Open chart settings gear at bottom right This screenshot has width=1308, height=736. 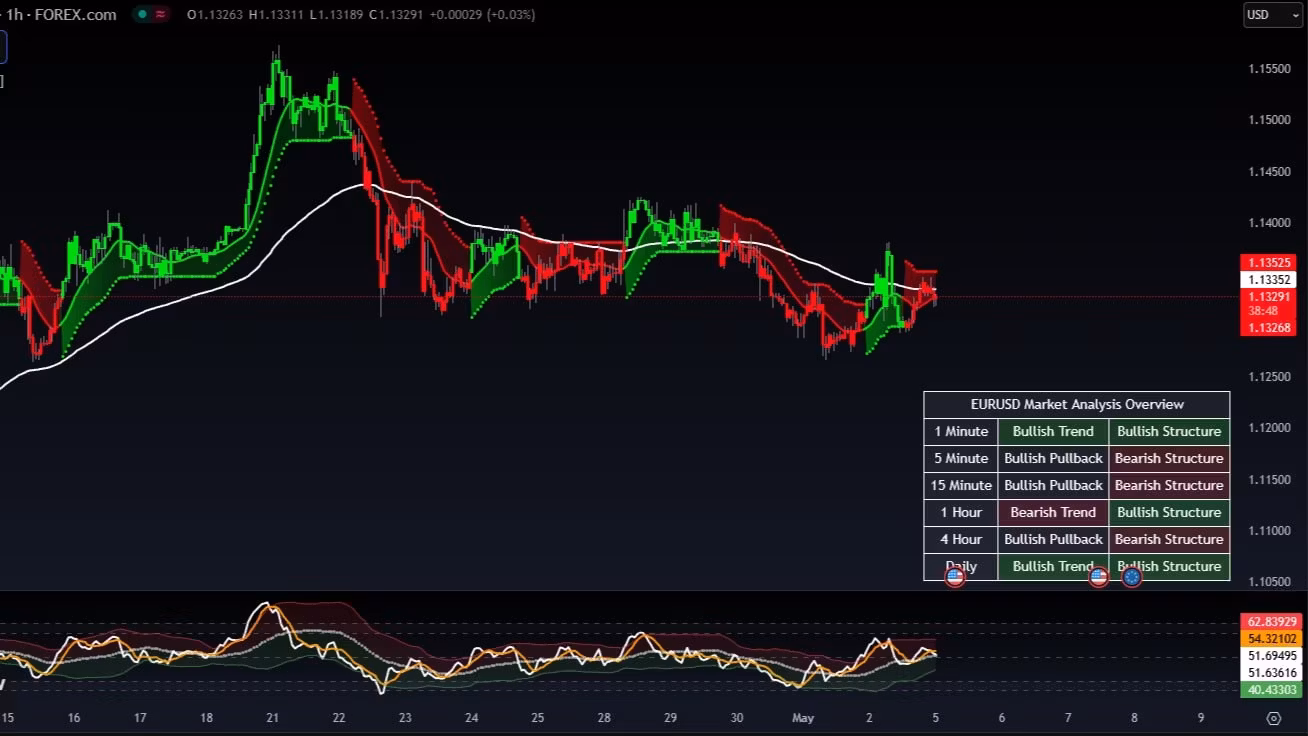(x=1273, y=718)
